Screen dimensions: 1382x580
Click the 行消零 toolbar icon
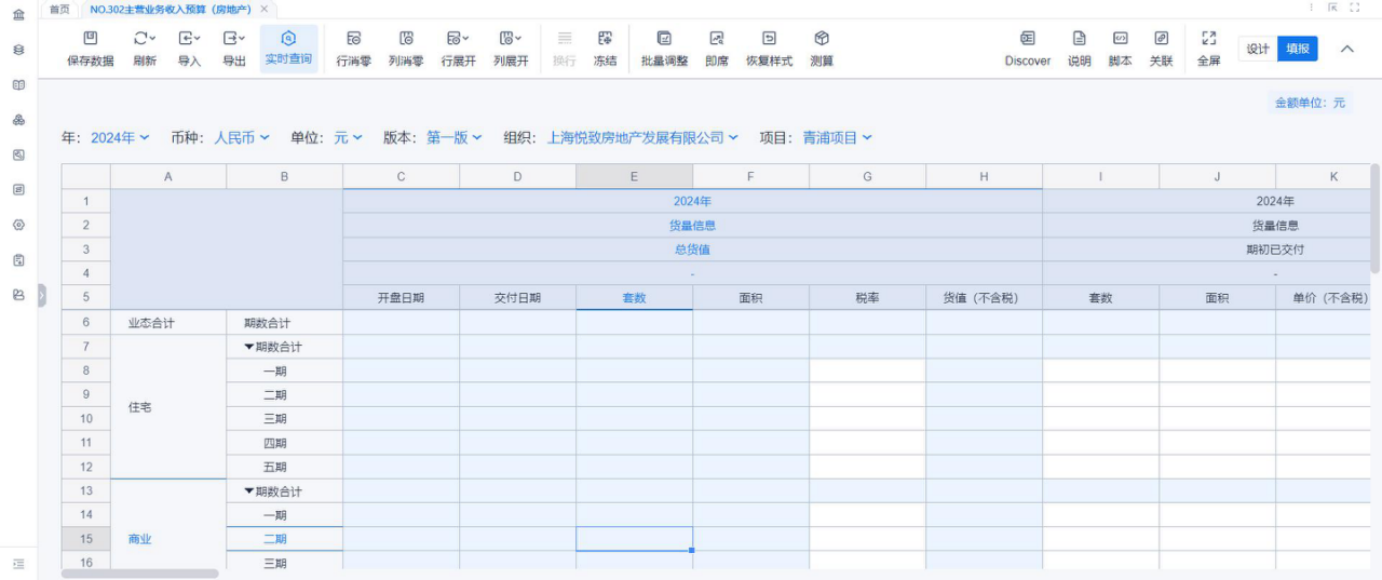pos(354,40)
